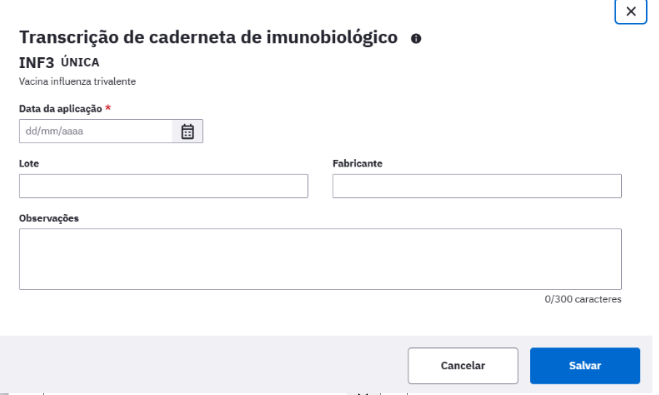Click the "Transcrição de caderneta de imunobiológico" heading
Screen dimensions: 659x395
tap(208, 37)
